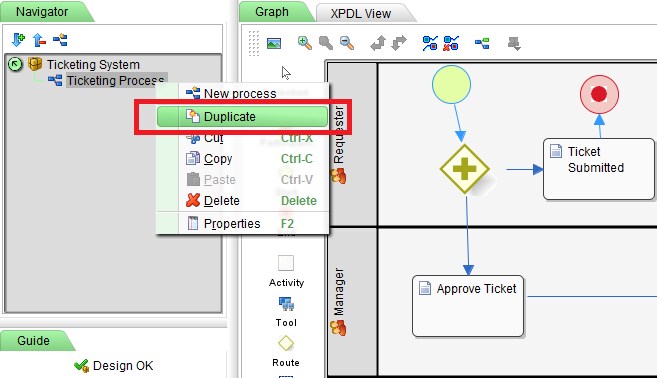
Task: Select the Ticketing Process tree item
Action: [115, 80]
